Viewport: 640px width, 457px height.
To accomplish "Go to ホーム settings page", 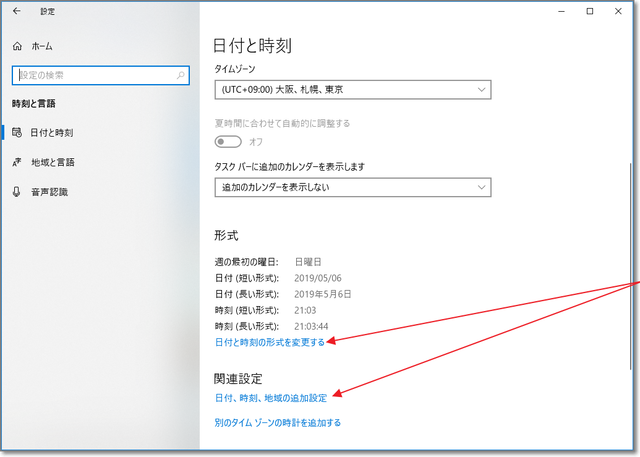I will 42,46.
